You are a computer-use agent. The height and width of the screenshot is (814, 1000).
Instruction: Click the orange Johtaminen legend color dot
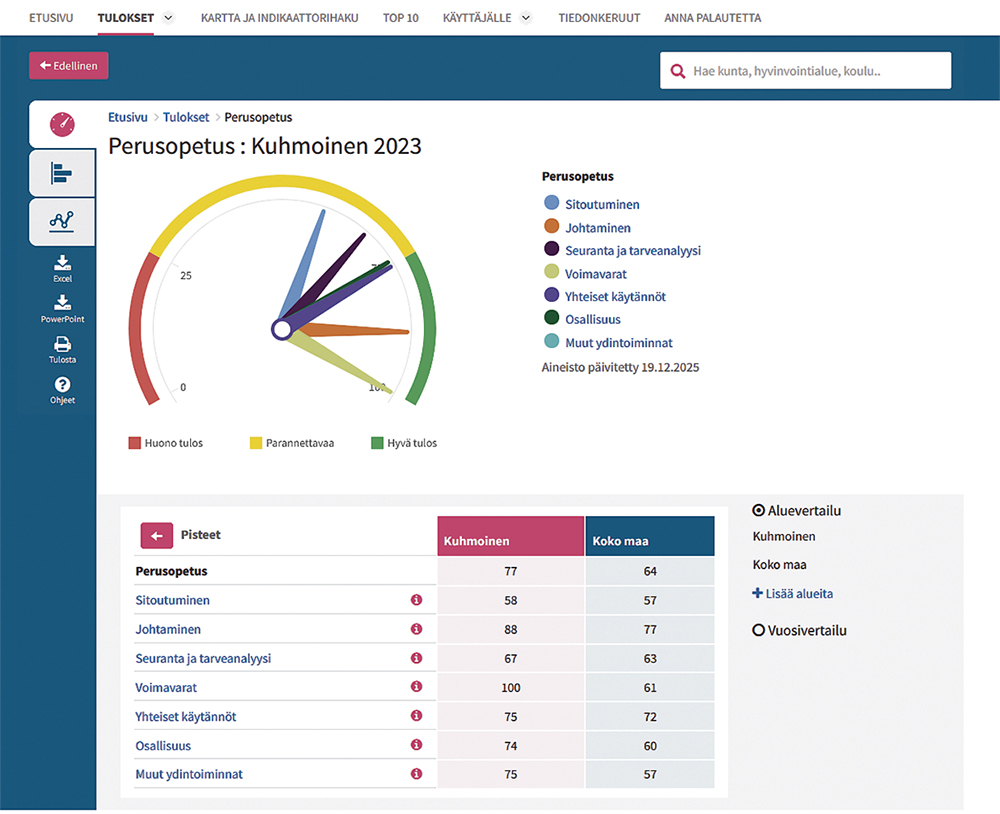point(552,228)
